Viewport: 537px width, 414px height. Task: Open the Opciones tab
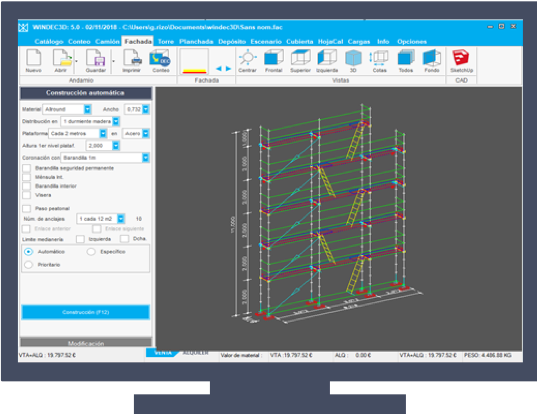(412, 41)
